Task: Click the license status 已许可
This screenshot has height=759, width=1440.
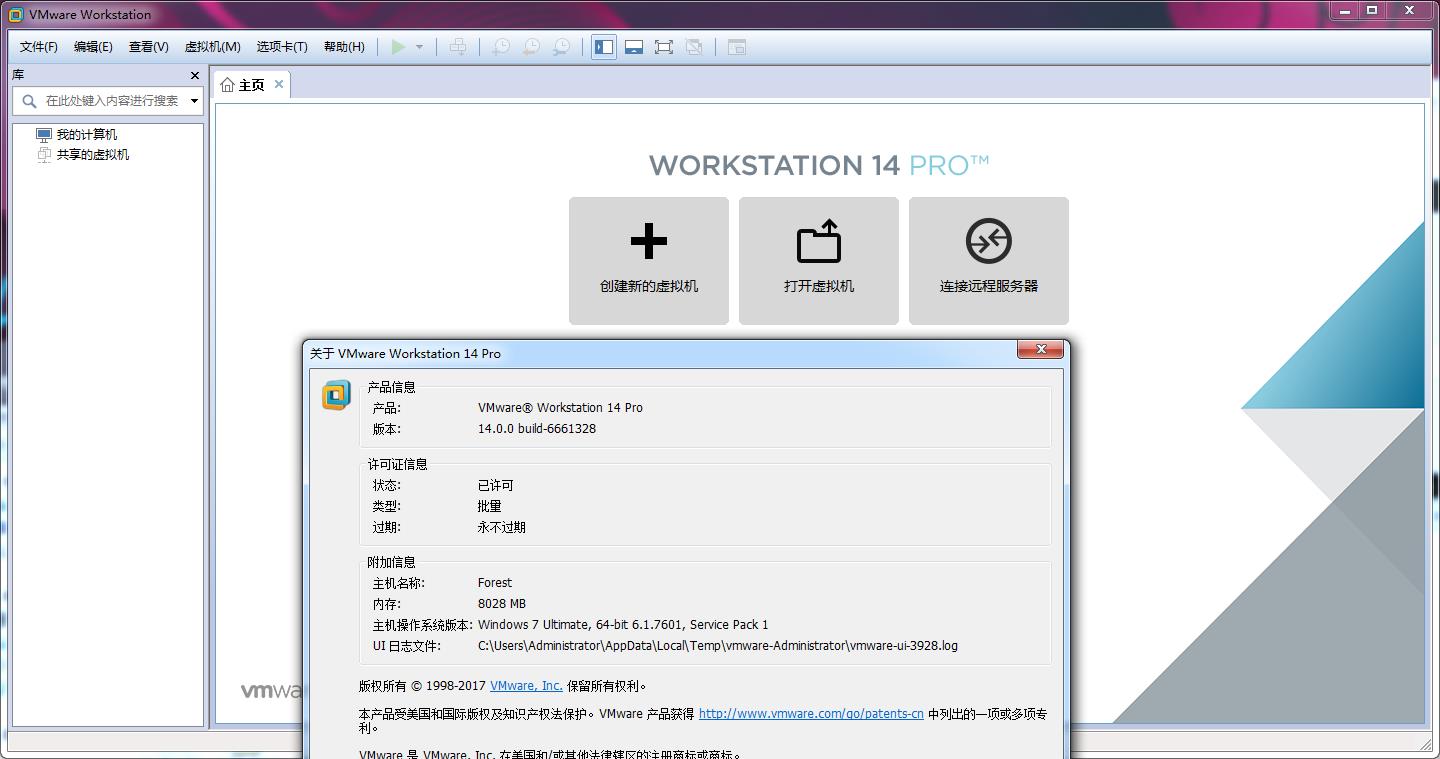Action: click(x=495, y=486)
